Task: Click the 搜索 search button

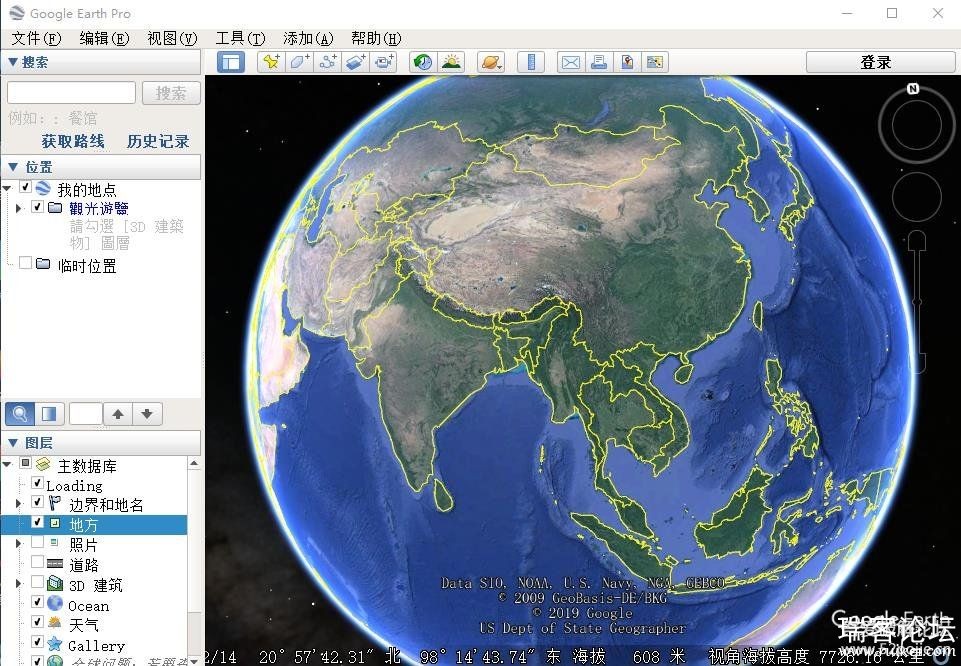Action: pos(171,93)
